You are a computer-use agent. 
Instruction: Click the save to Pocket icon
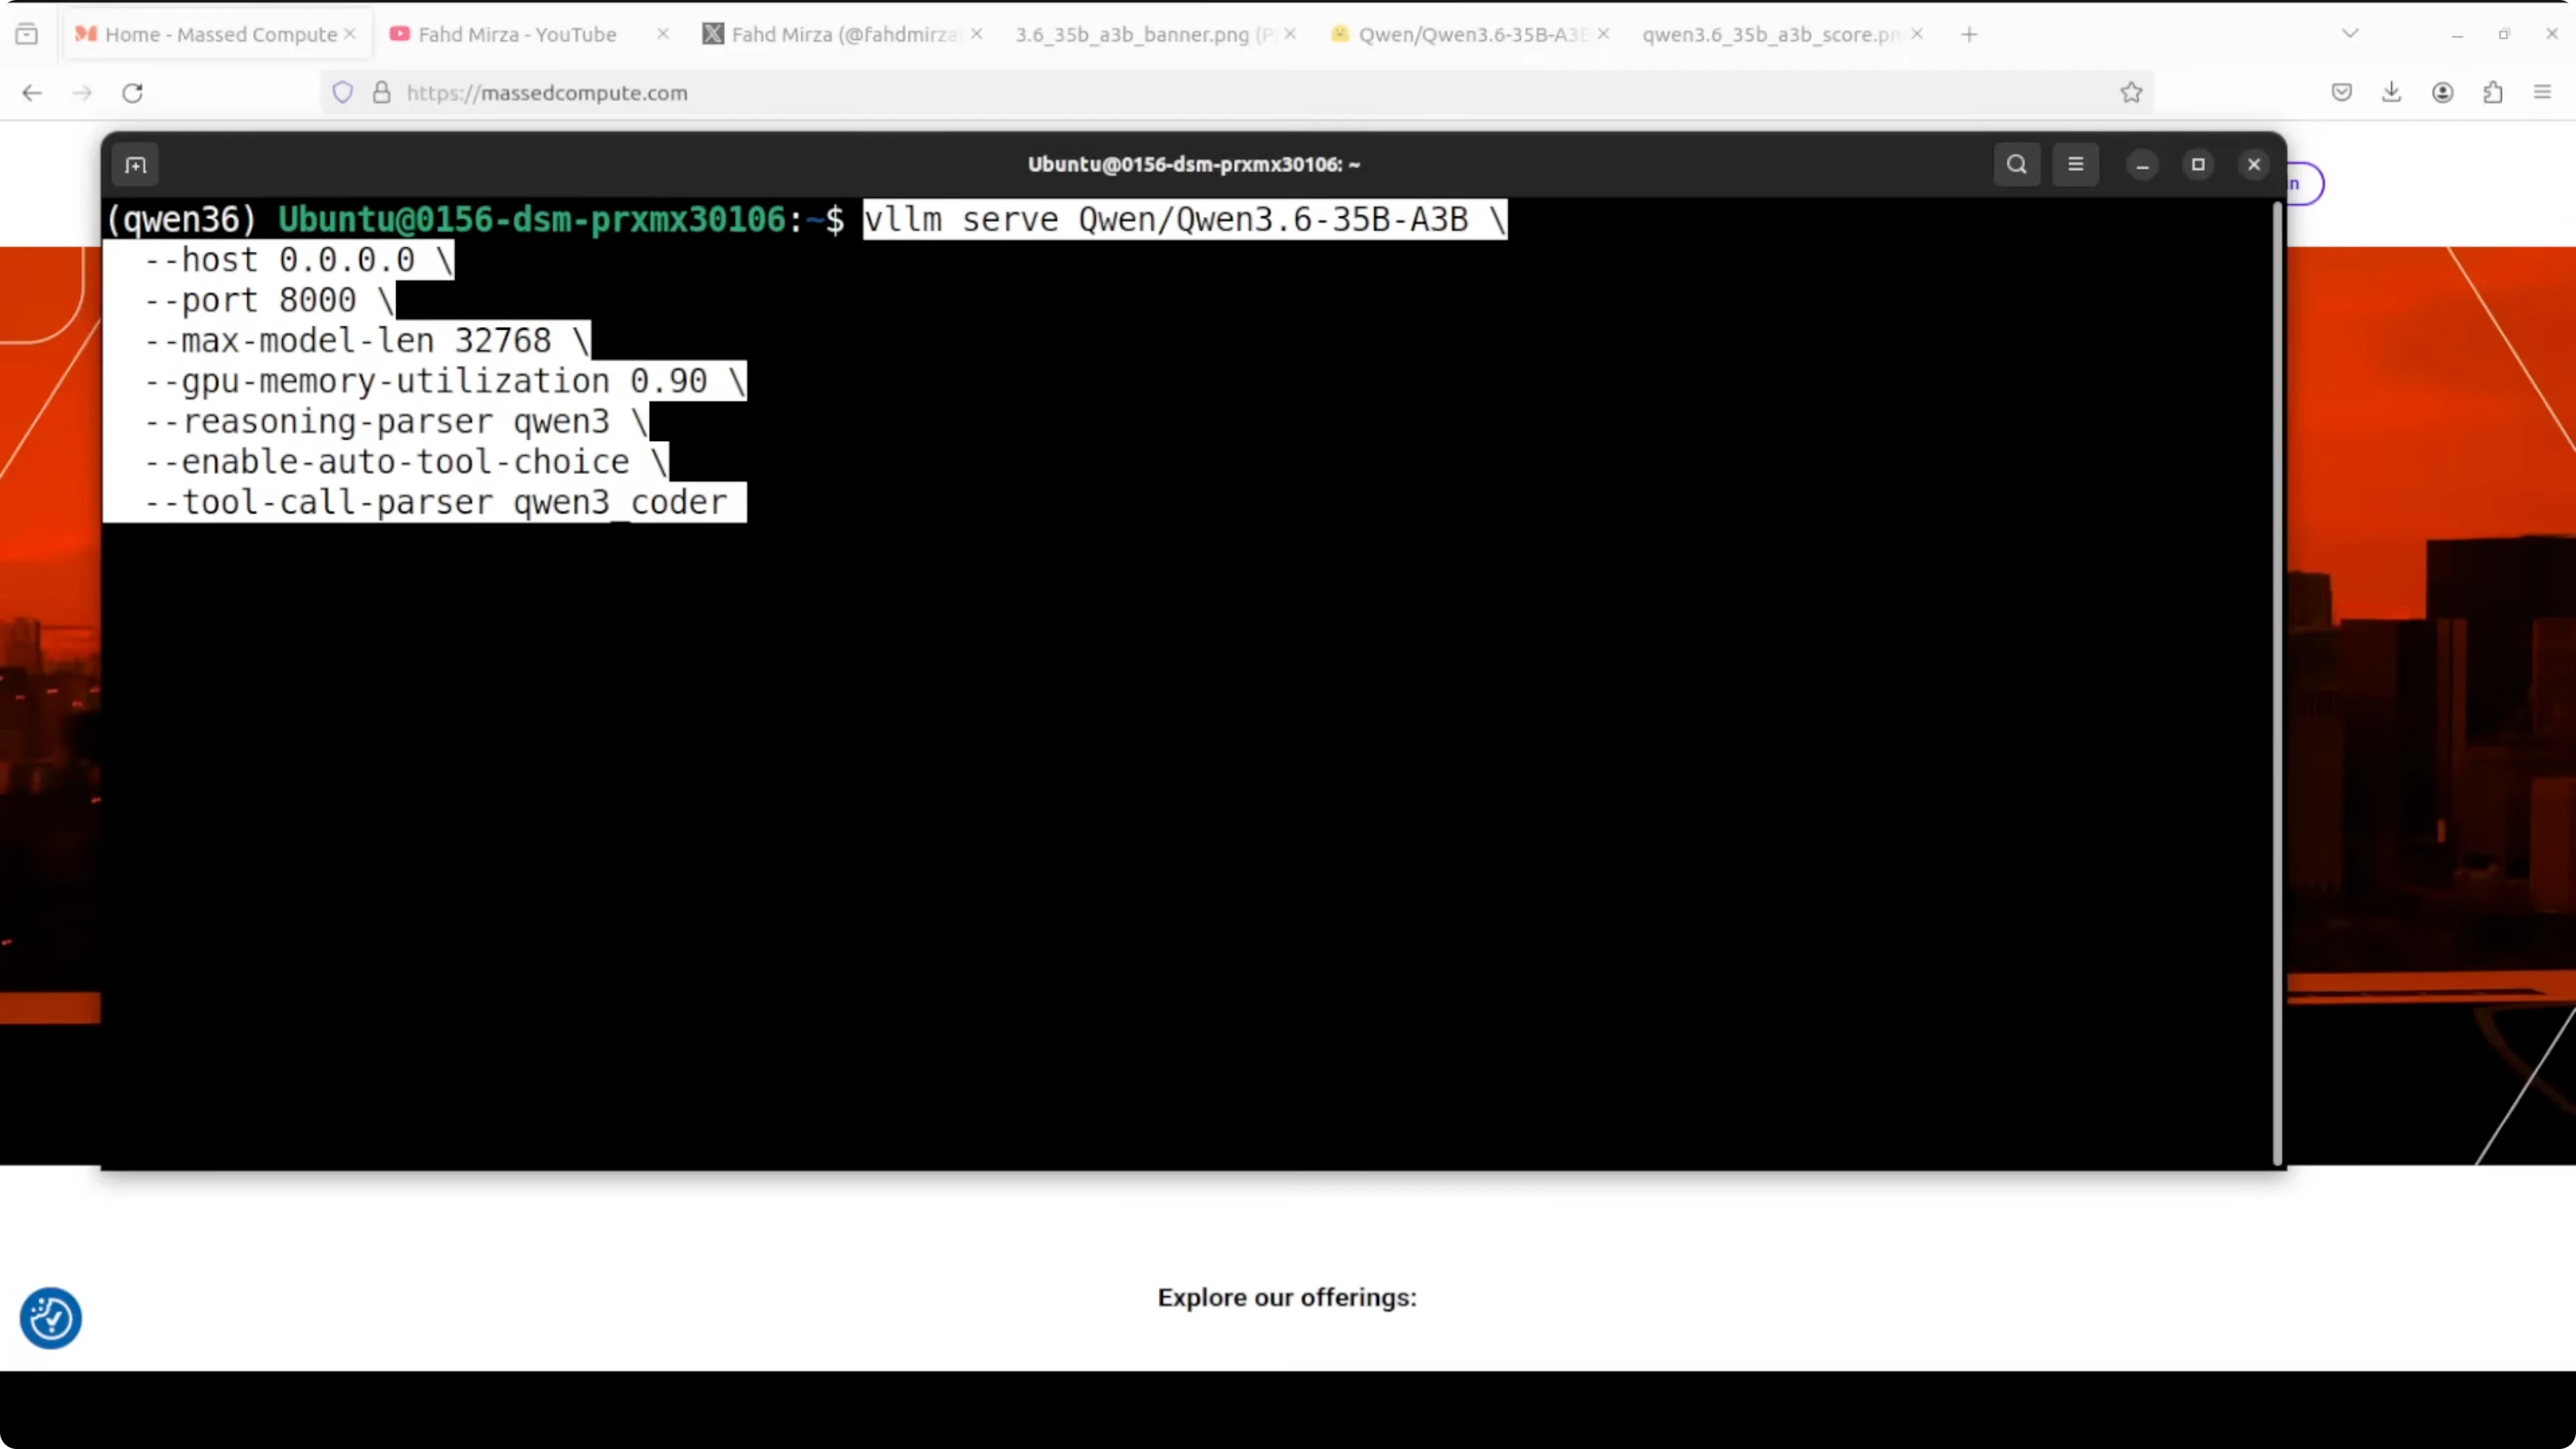click(x=2341, y=92)
